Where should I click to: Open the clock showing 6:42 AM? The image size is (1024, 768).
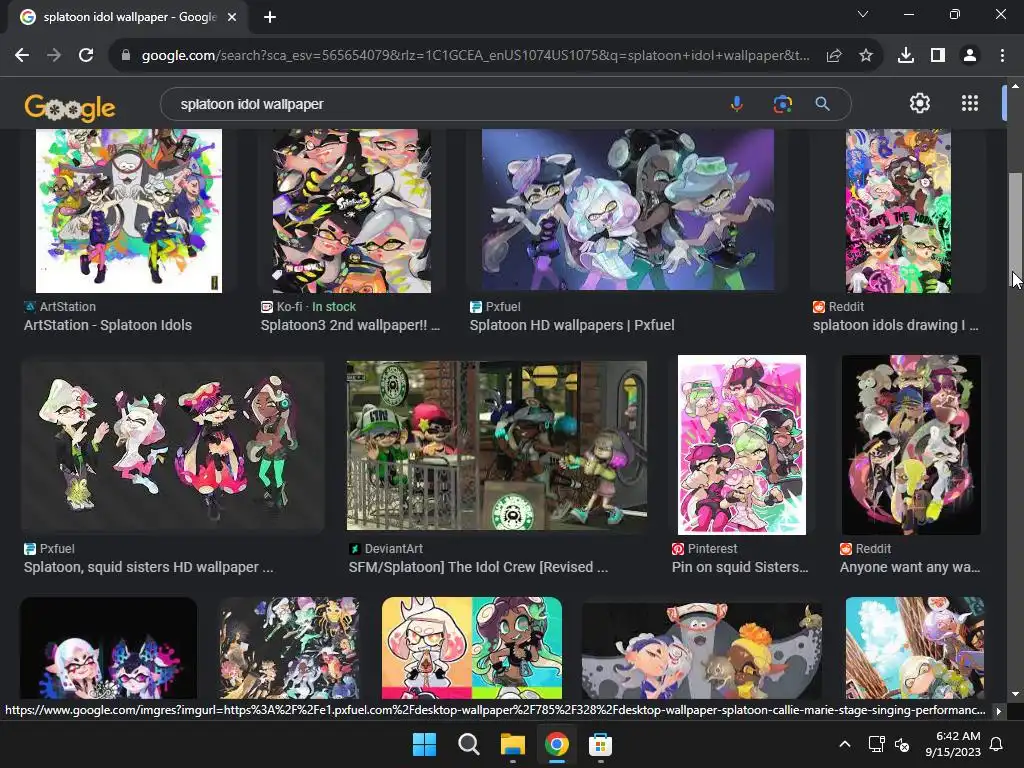[953, 744]
